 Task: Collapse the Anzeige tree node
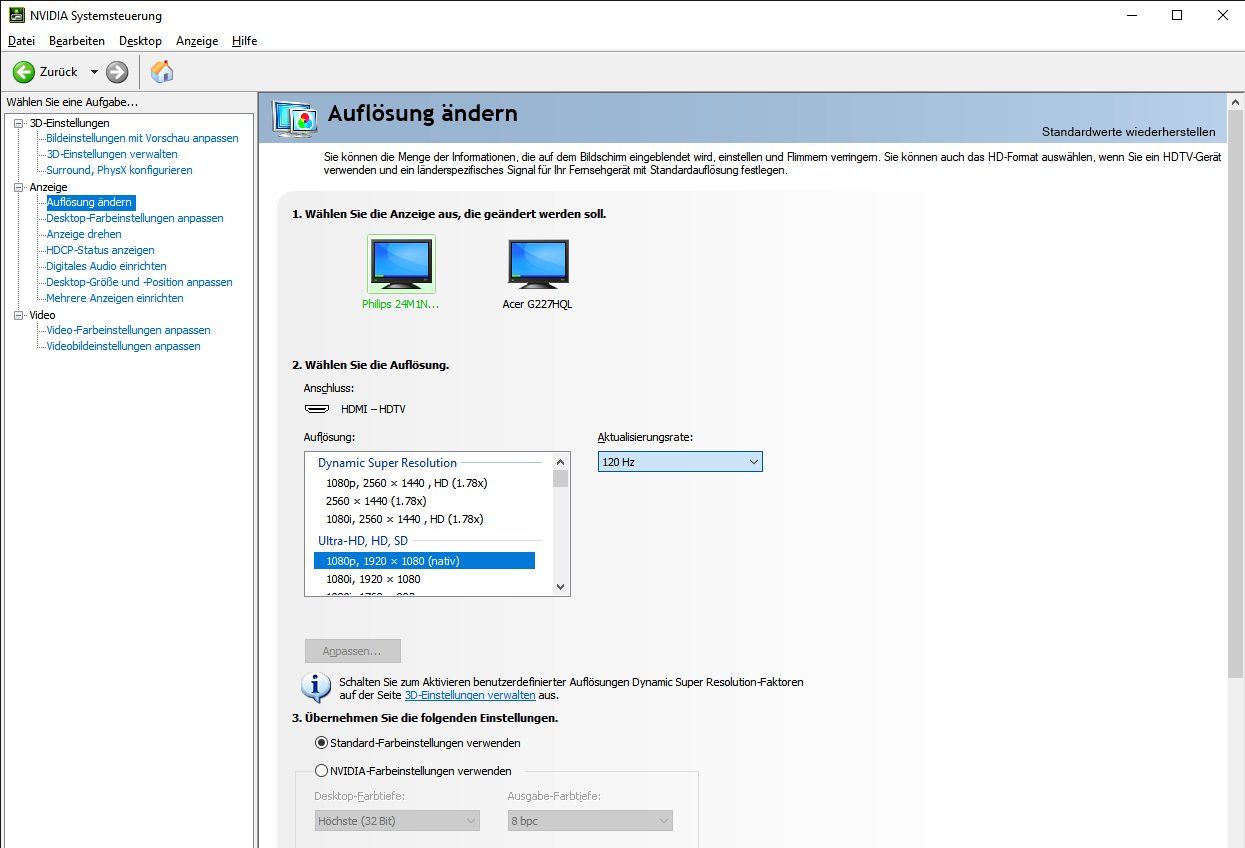pyautogui.click(x=19, y=187)
